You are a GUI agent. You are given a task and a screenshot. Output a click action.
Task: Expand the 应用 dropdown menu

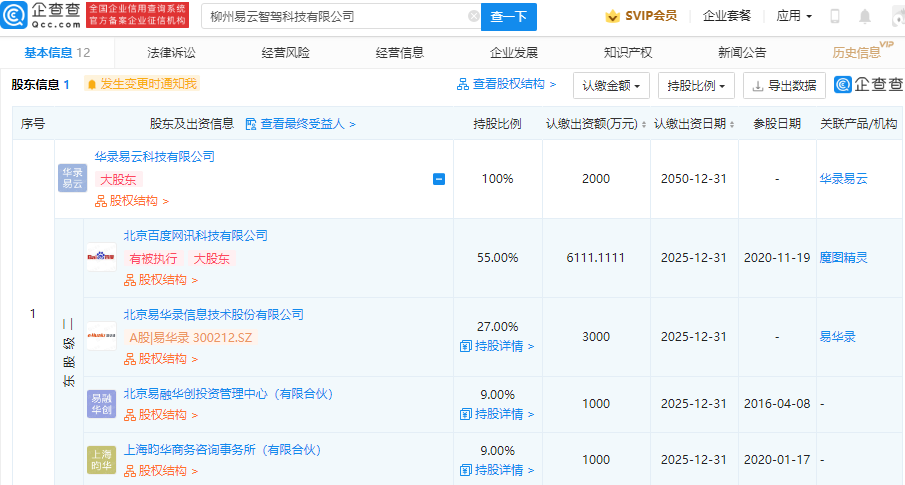pos(794,16)
